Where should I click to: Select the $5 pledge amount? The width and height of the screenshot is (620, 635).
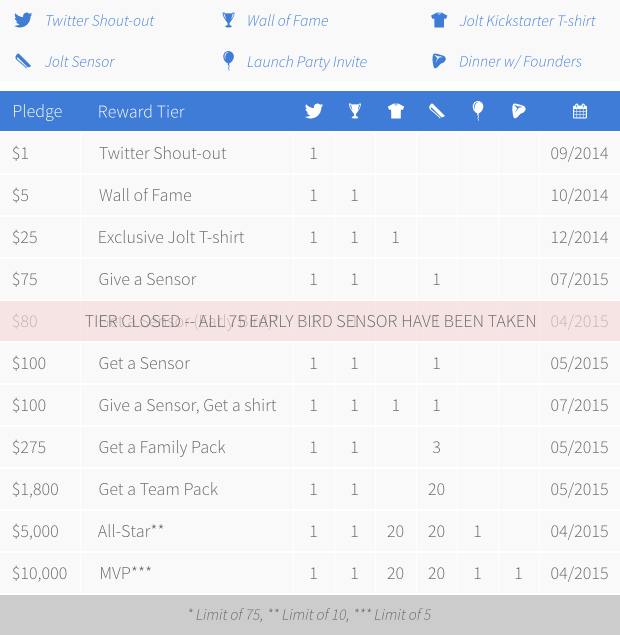(20, 195)
